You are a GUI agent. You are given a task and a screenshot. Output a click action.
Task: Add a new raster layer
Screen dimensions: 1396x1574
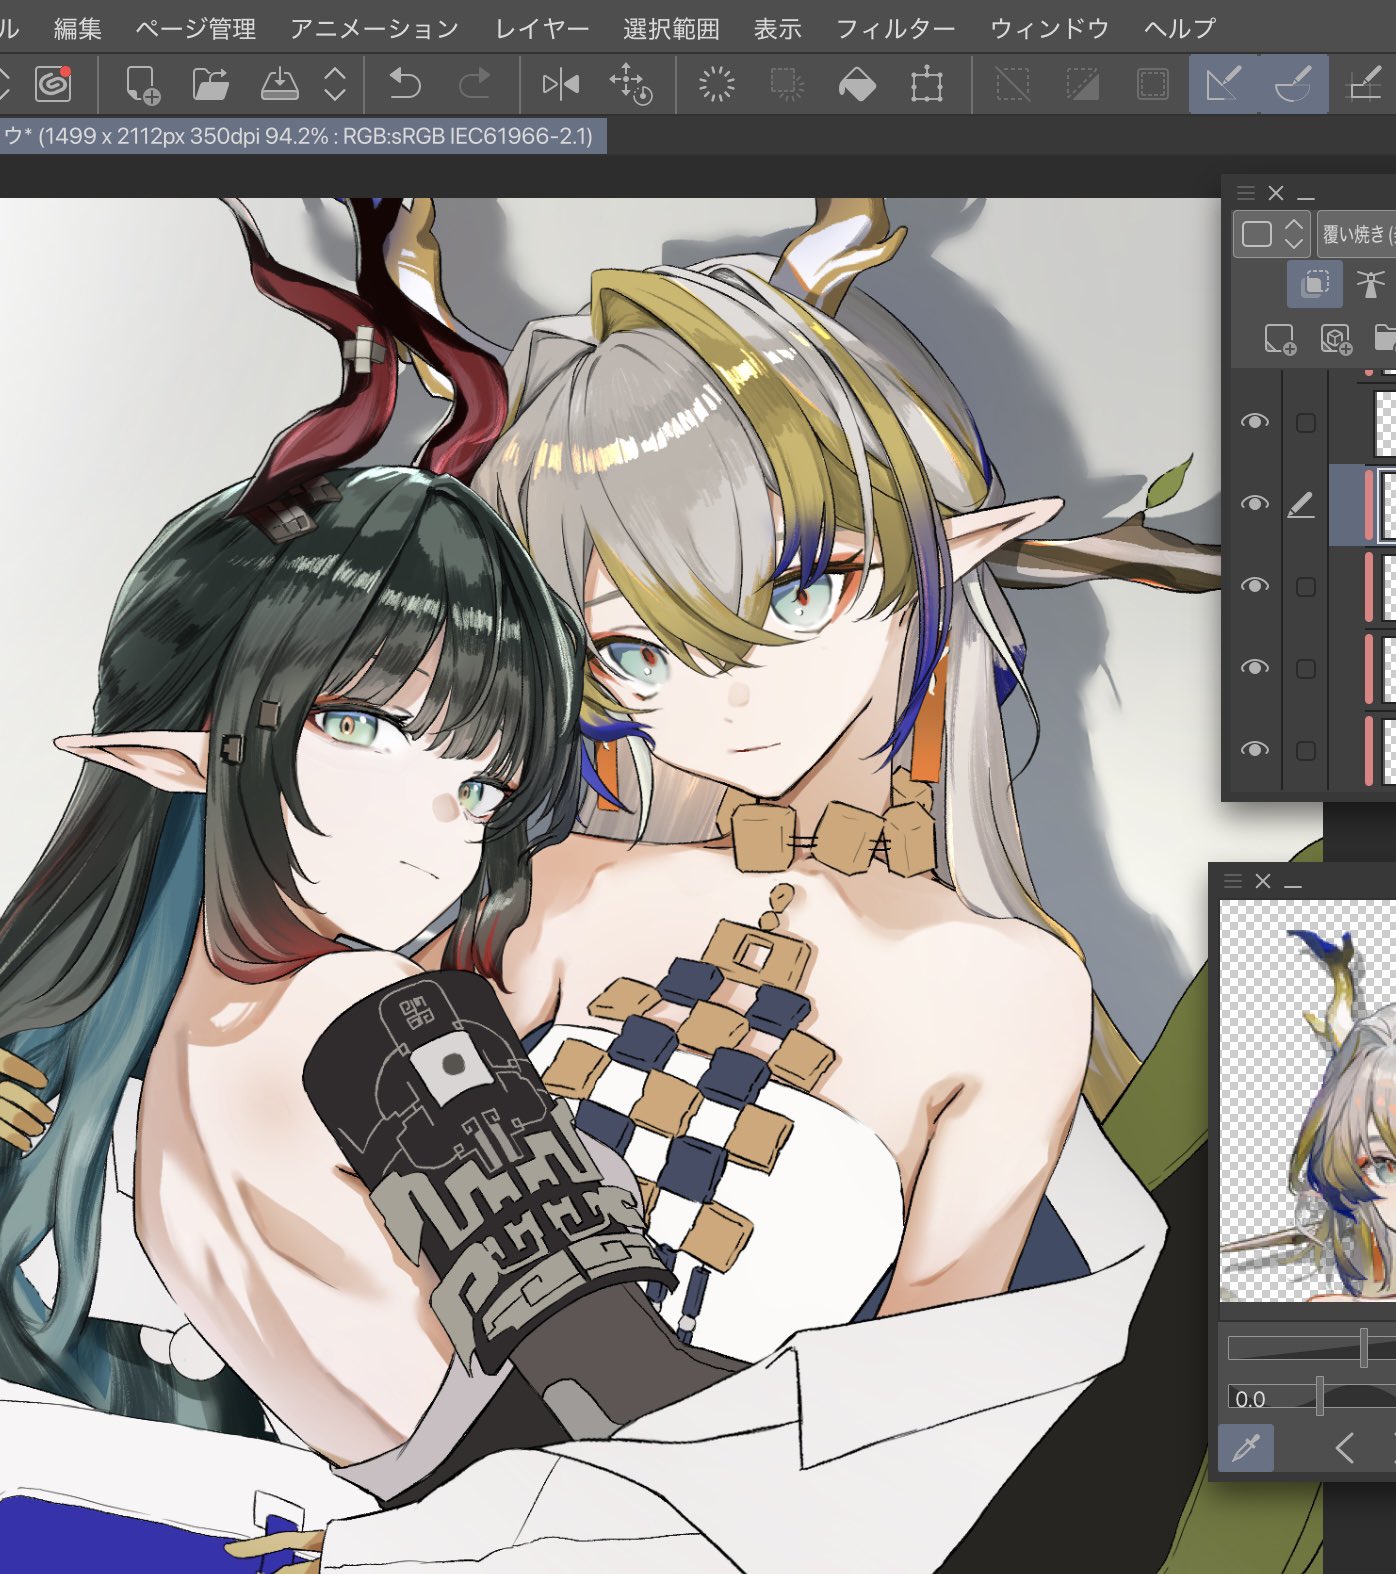[x=1280, y=339]
